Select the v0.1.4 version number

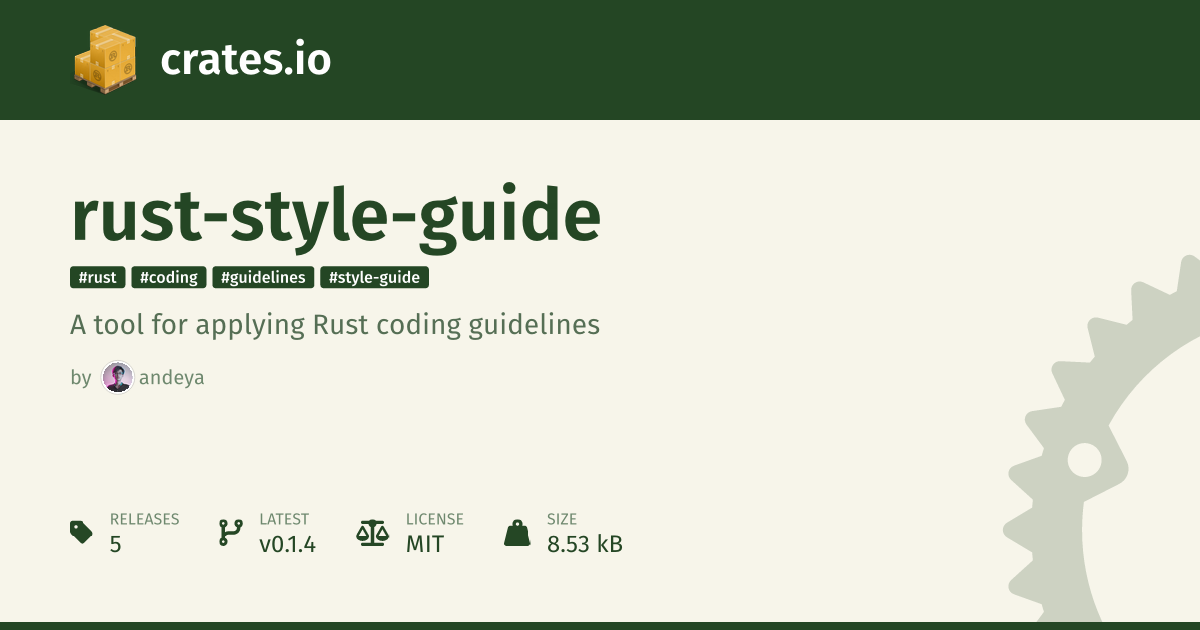[287, 545]
